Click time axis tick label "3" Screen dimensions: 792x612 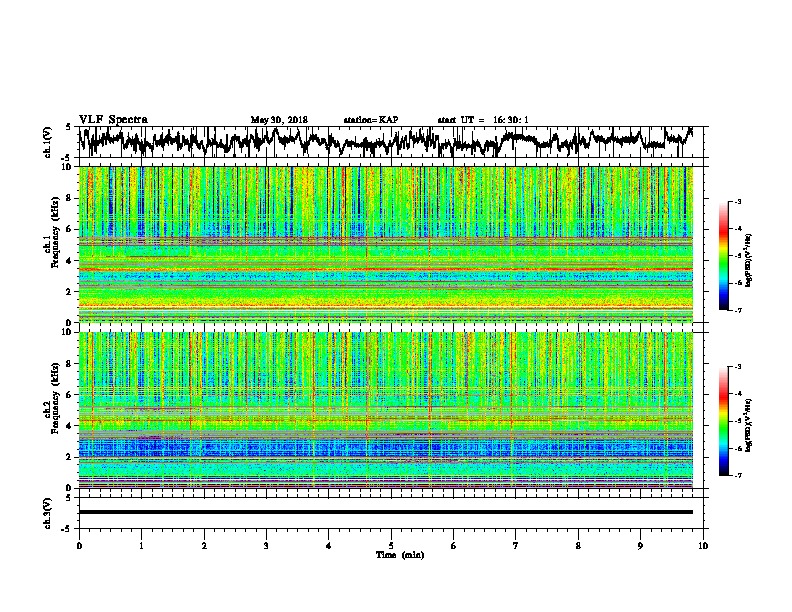266,546
